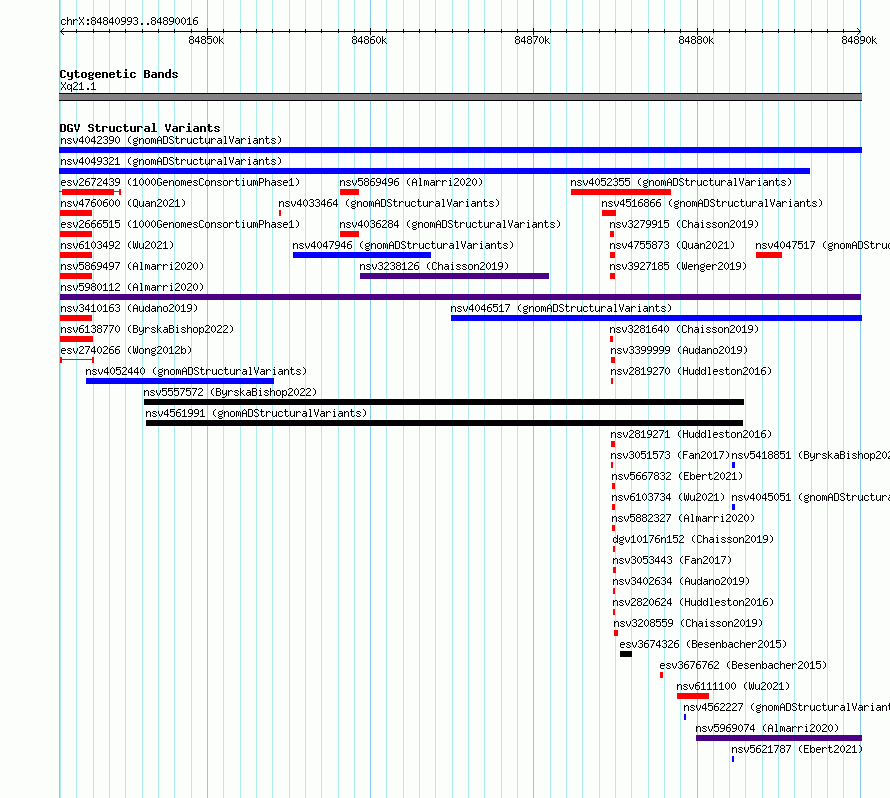Screen dimensions: 890x798
Task: Open the nsv6138770 ByrskaBishop2022 label
Action: (147, 329)
